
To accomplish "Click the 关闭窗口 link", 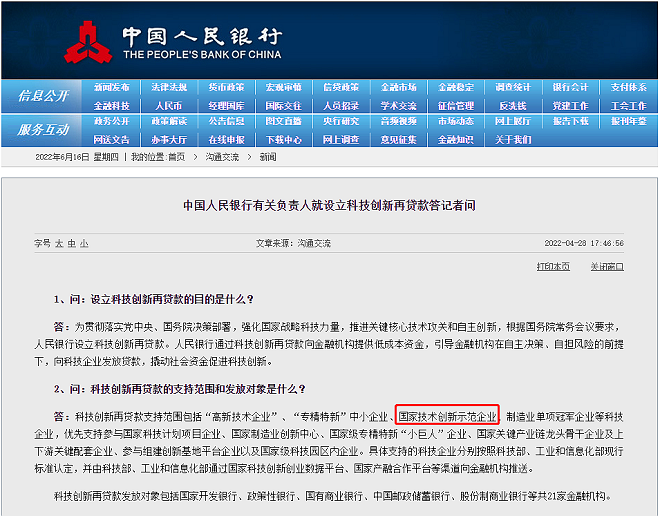I will point(606,266).
